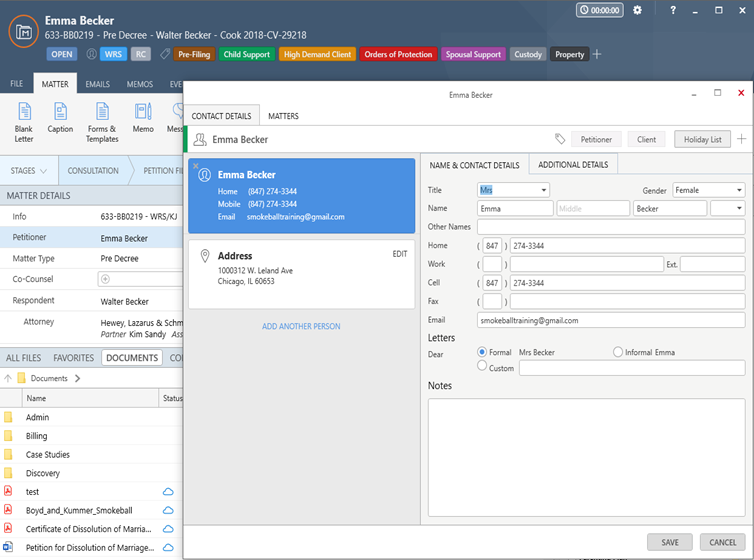The width and height of the screenshot is (754, 560).
Task: Click Add Another Person link
Action: click(301, 326)
